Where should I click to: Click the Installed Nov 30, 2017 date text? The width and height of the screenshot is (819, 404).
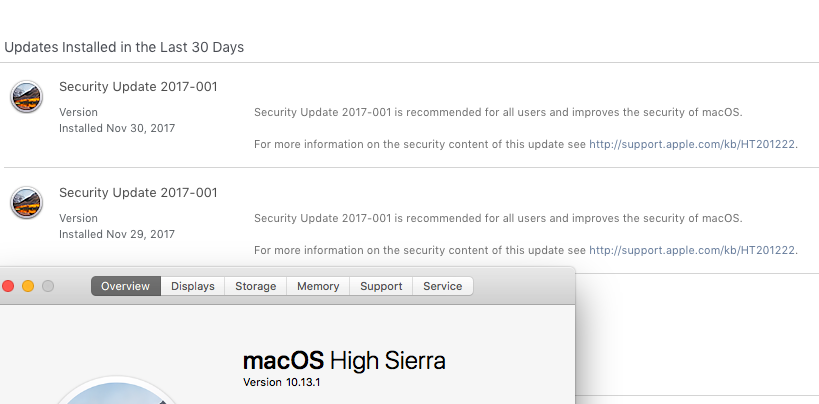(x=117, y=128)
